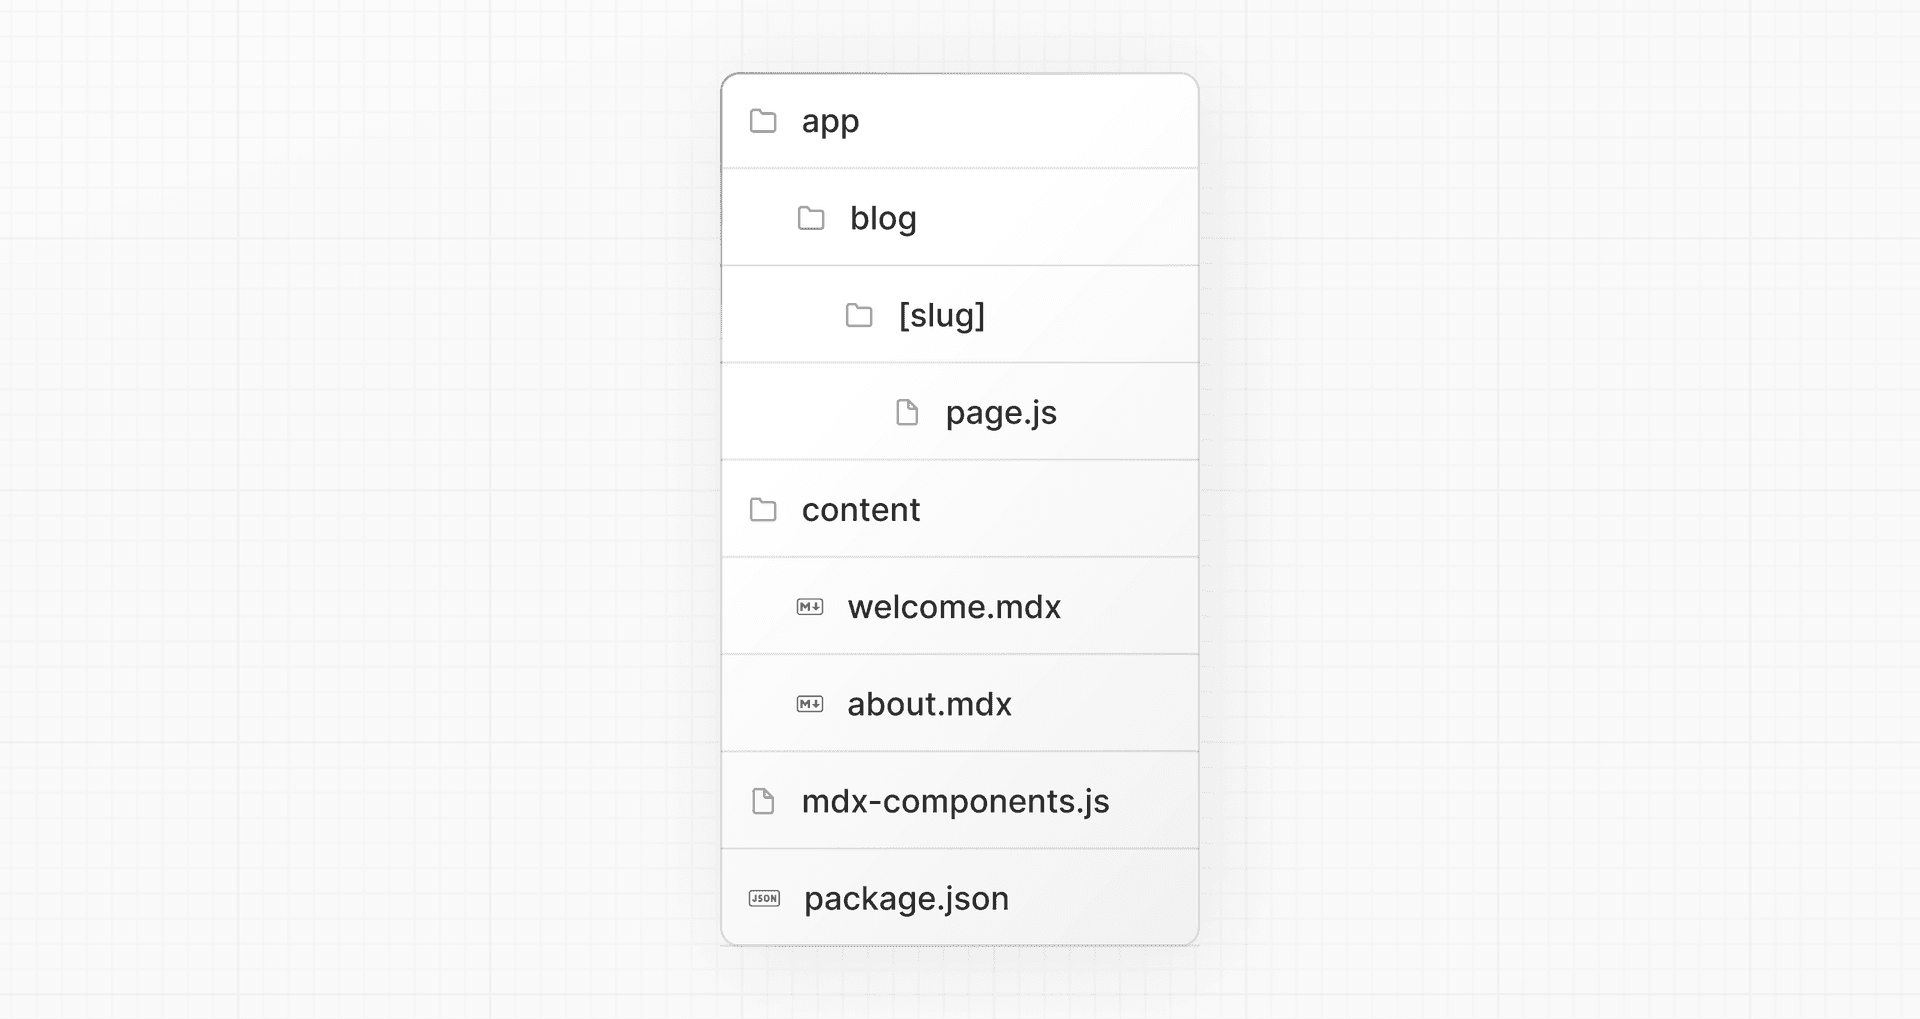
Task: Open the page.js file name
Action: (1001, 412)
